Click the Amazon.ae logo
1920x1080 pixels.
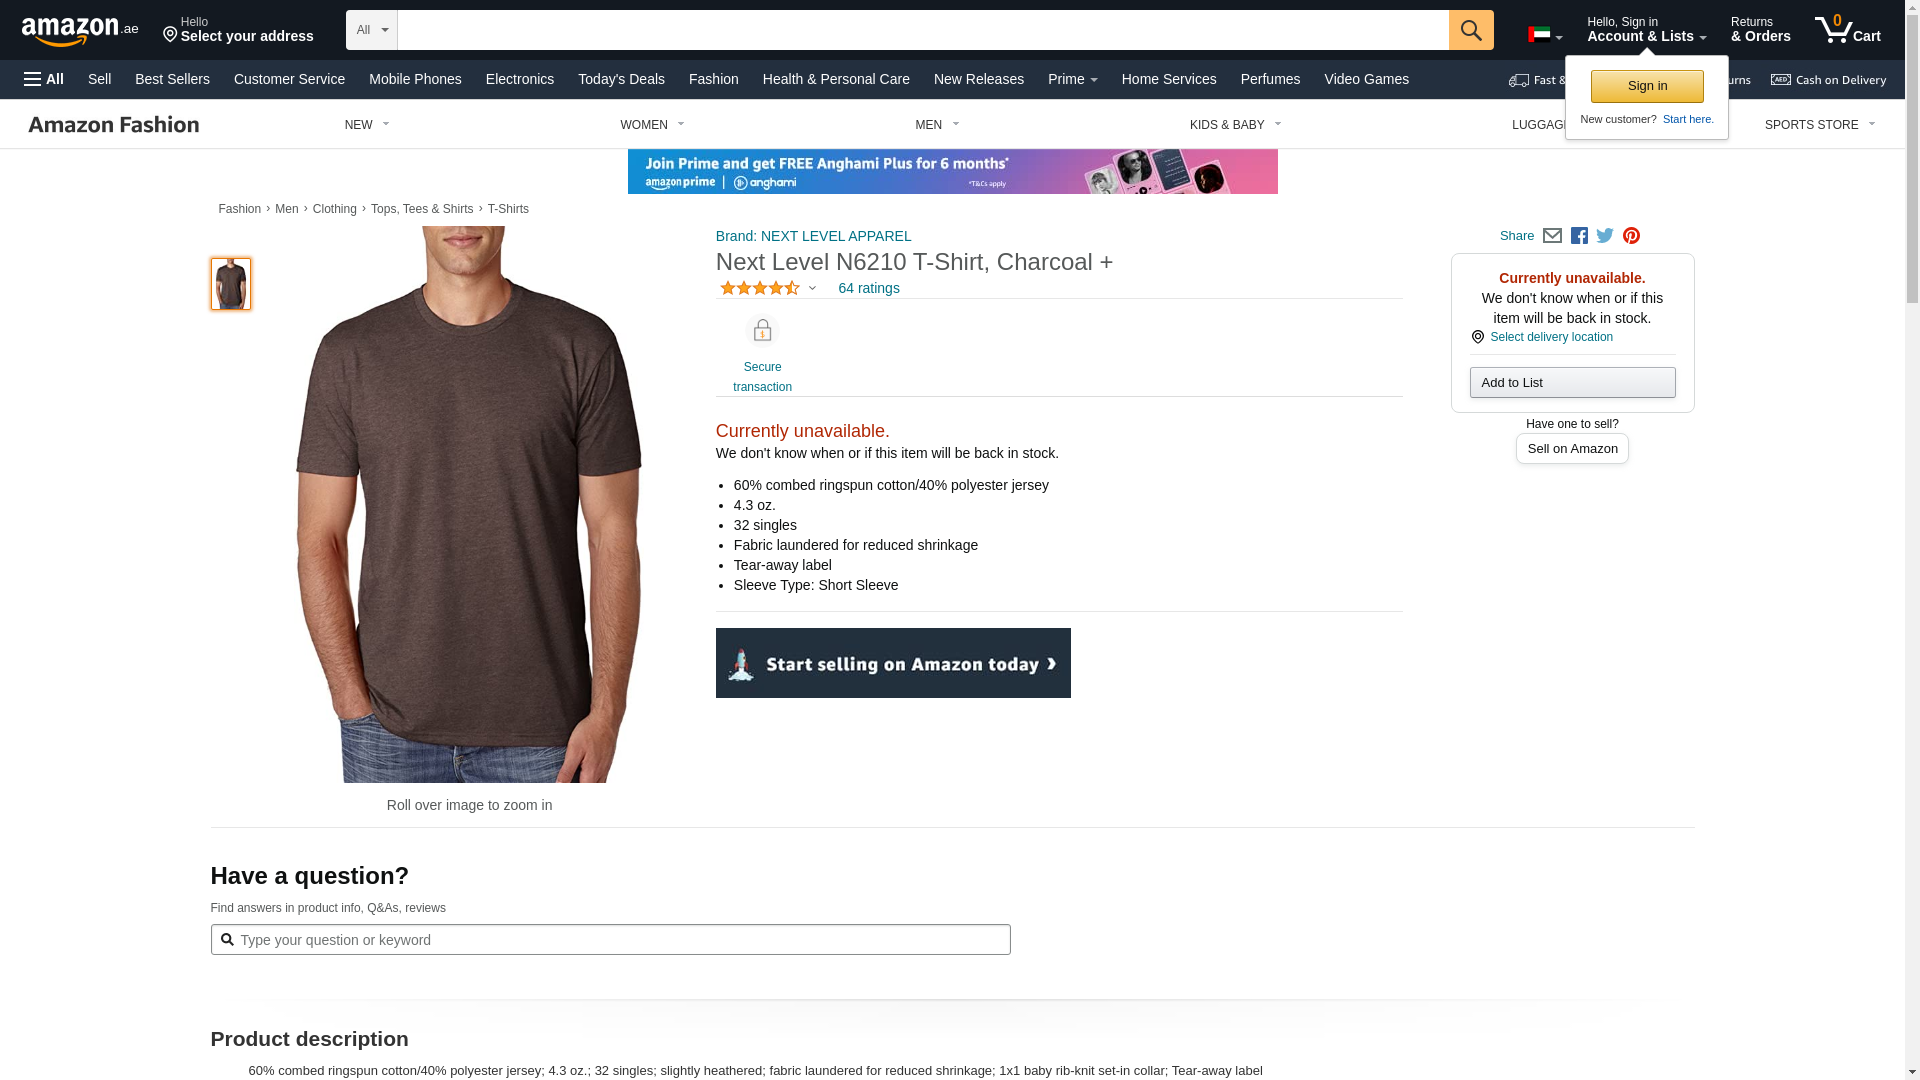click(80, 31)
